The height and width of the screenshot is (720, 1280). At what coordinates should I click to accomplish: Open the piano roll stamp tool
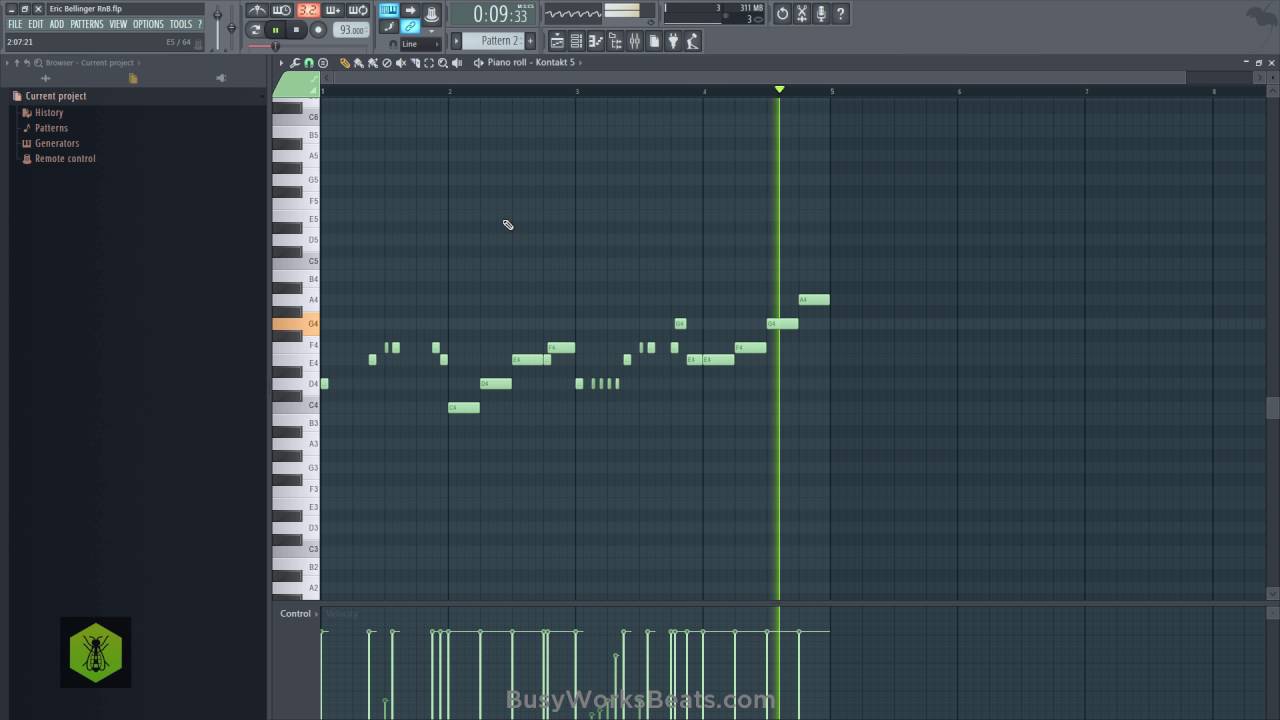(322, 62)
